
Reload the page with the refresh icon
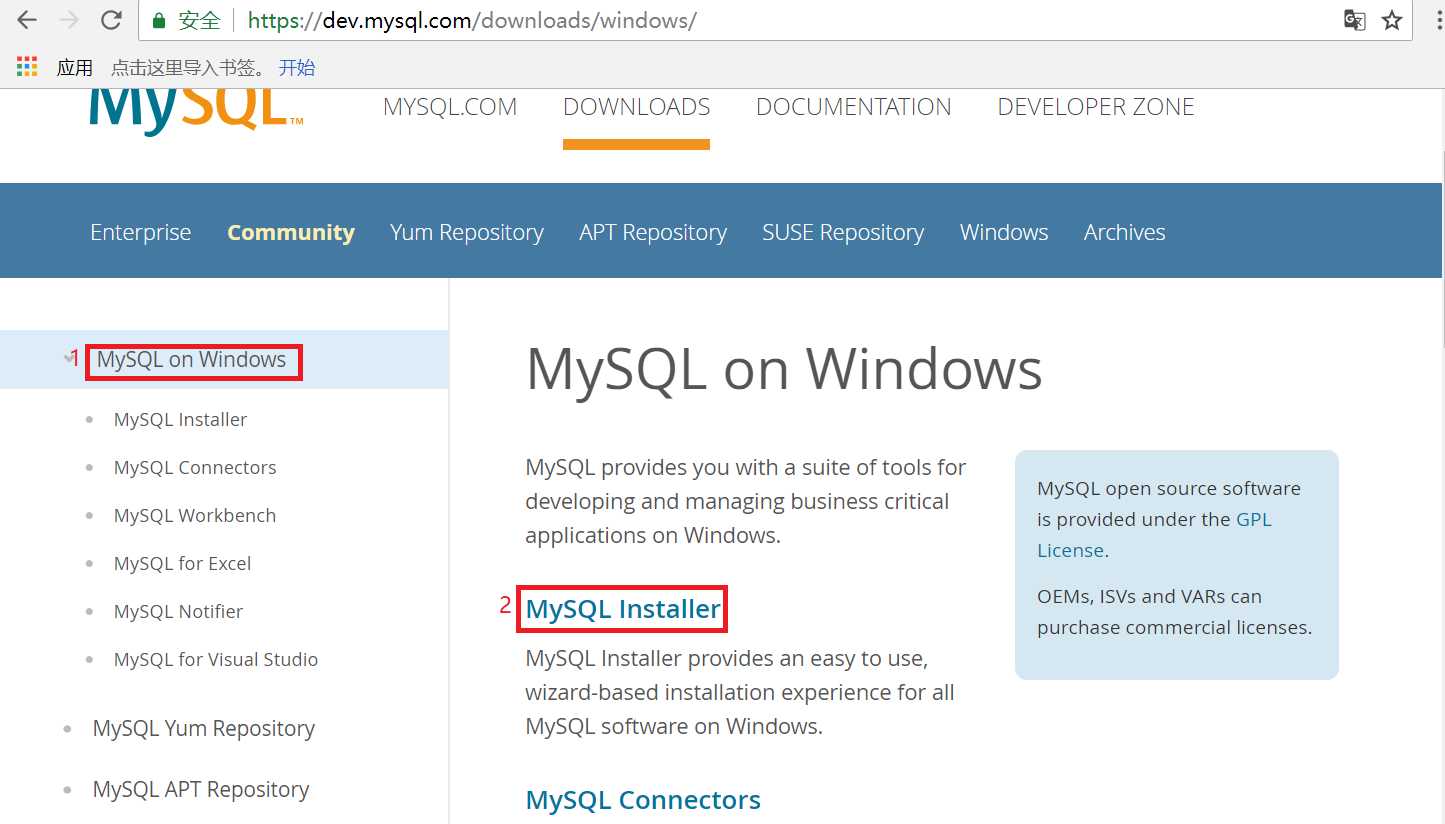coord(112,20)
